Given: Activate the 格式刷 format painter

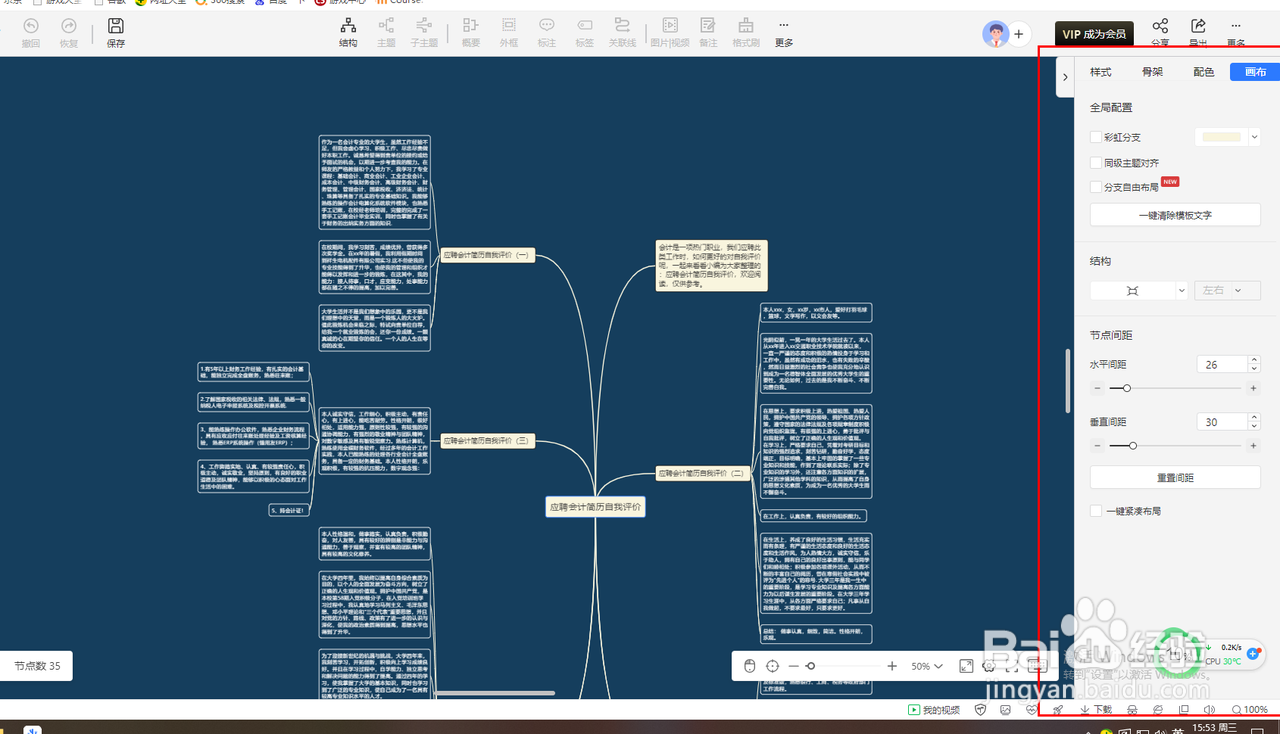Looking at the screenshot, I should point(746,26).
